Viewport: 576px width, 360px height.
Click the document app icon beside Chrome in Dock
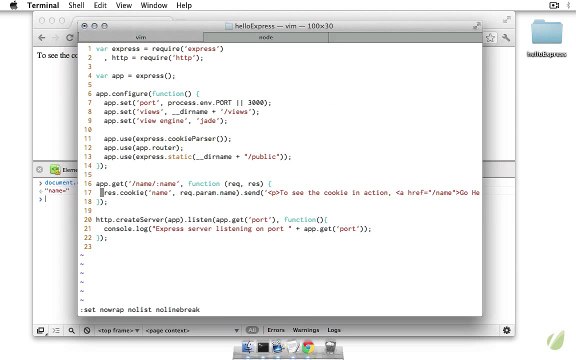[x=293, y=347]
